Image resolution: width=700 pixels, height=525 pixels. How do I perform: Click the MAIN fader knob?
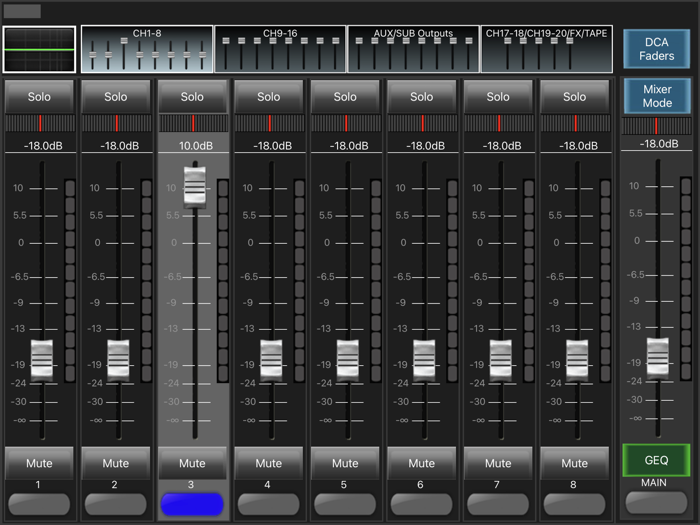658,358
